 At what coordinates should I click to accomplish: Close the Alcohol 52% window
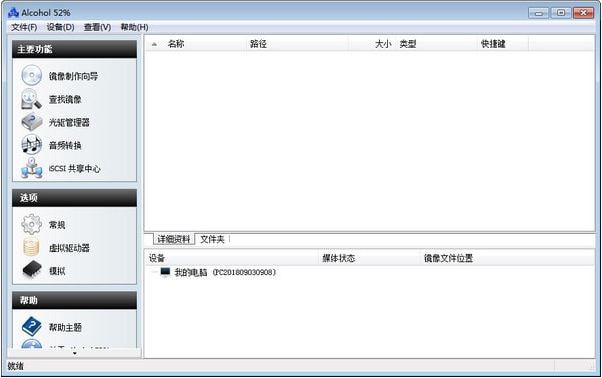584,13
